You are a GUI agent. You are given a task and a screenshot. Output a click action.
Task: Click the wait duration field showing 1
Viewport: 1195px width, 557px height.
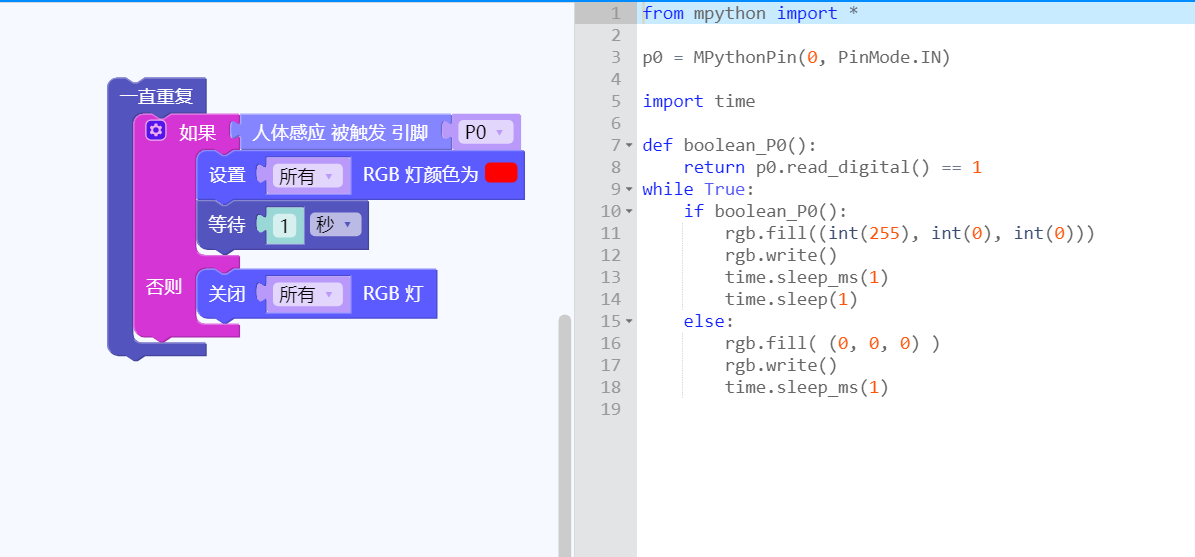coord(285,226)
